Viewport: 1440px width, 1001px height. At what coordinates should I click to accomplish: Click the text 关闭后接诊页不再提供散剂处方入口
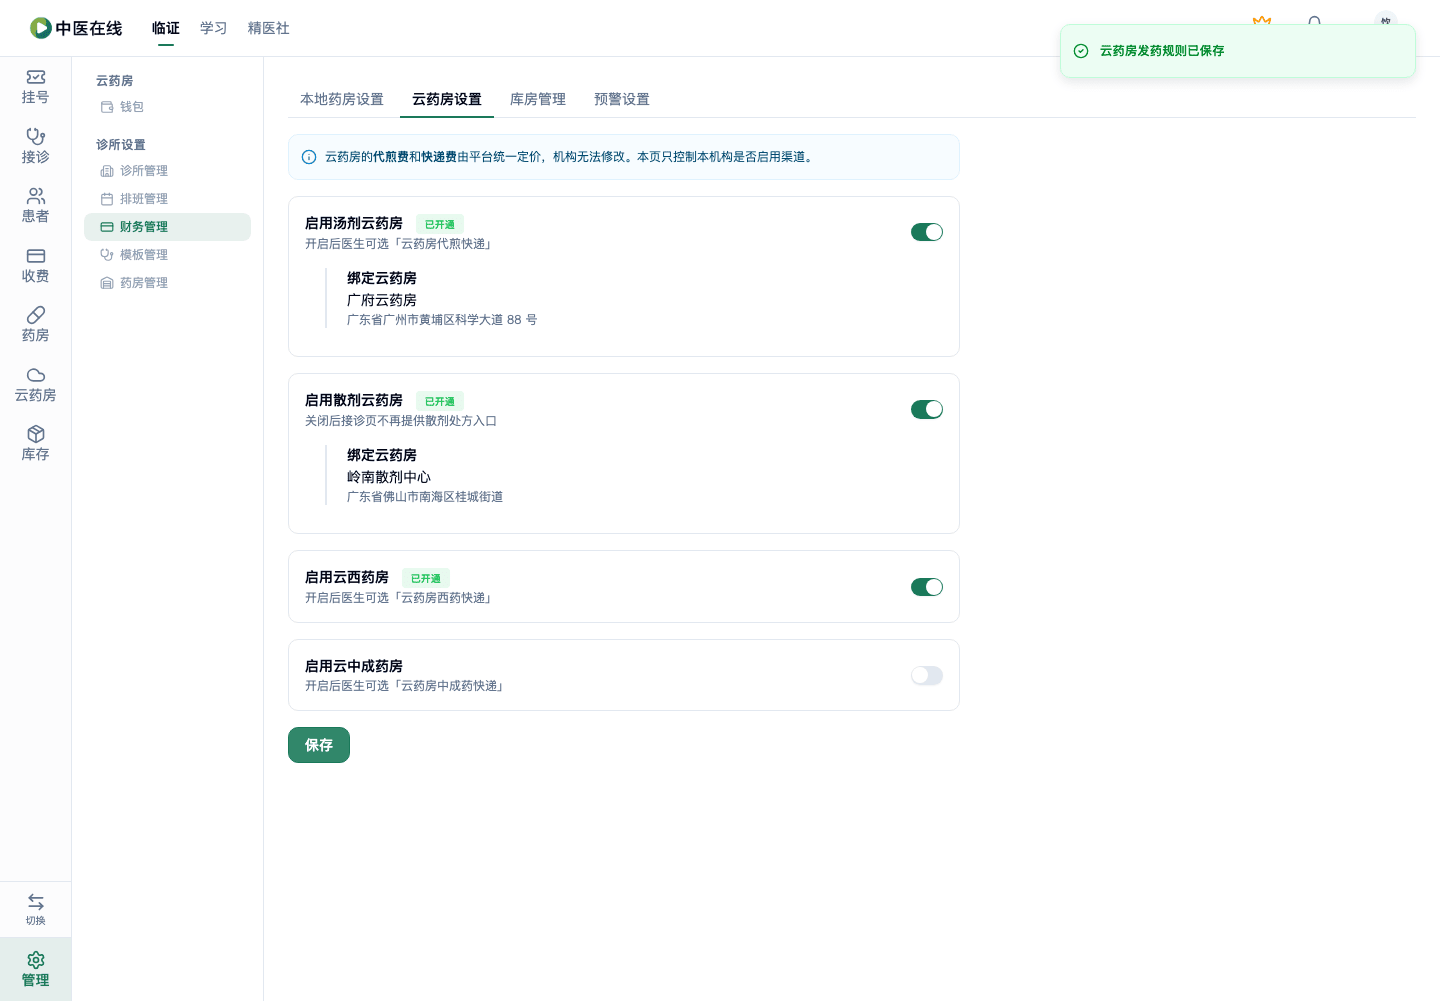[x=401, y=421]
